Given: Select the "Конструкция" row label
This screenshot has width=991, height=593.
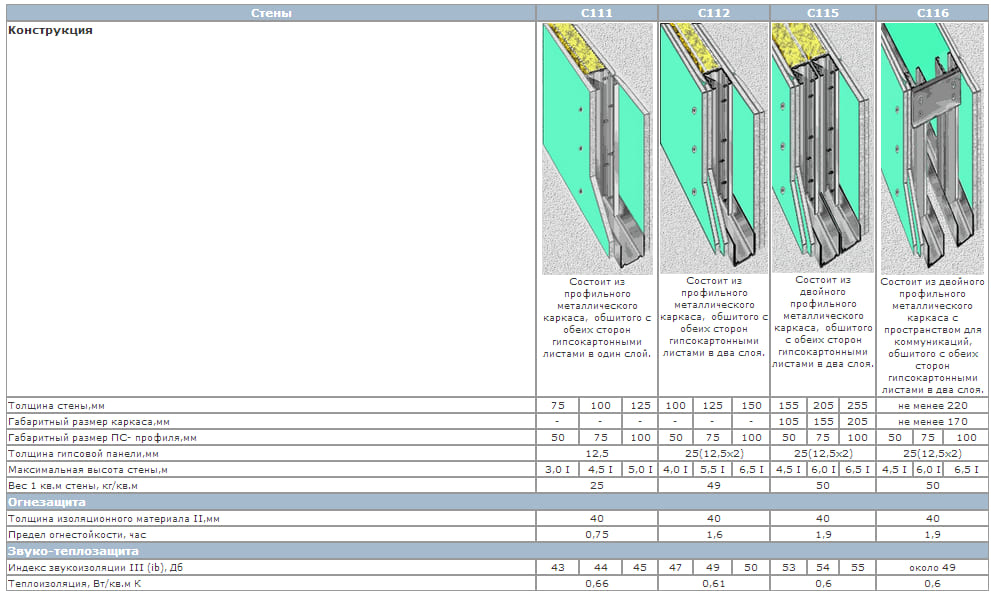Looking at the screenshot, I should pyautogui.click(x=50, y=31).
